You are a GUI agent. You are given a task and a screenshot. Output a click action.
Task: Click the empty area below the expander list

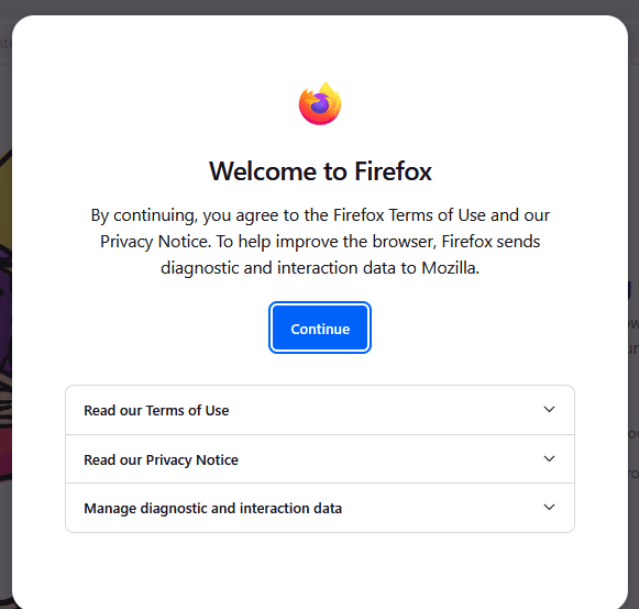pyautogui.click(x=320, y=565)
